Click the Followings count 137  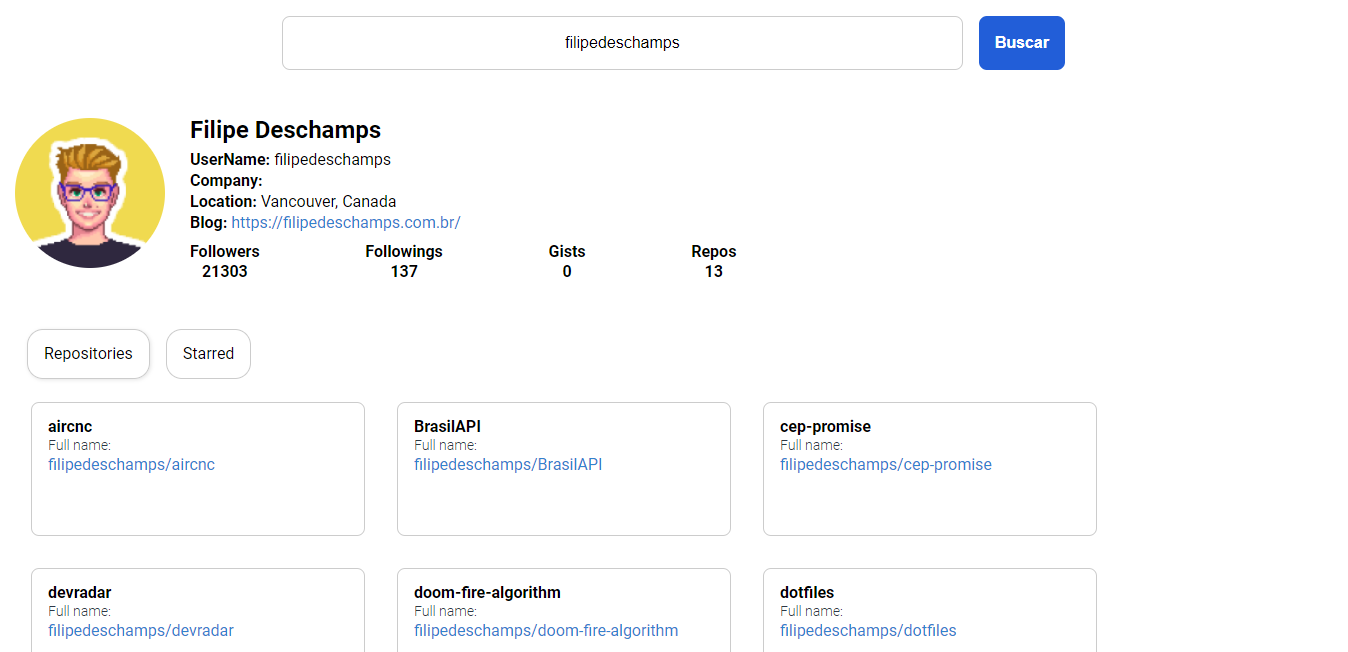403,271
